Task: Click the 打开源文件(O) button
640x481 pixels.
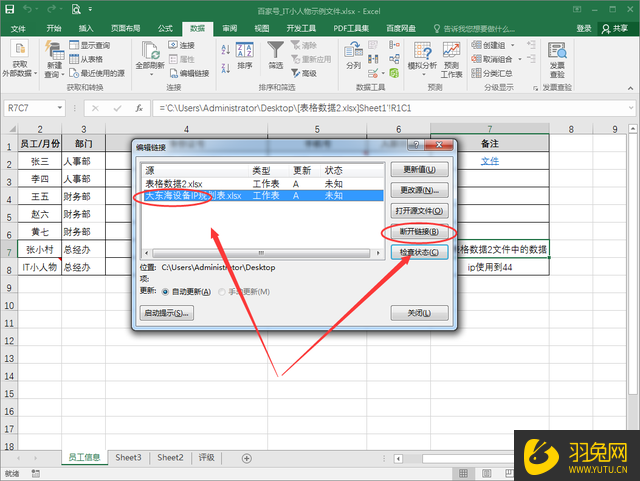Action: coord(419,211)
